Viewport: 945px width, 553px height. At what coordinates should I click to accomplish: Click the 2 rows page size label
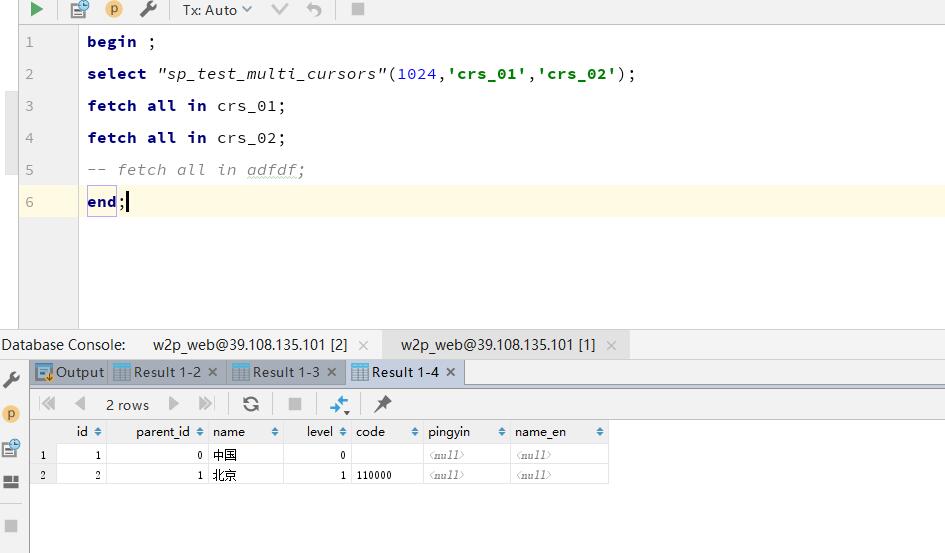coord(127,405)
